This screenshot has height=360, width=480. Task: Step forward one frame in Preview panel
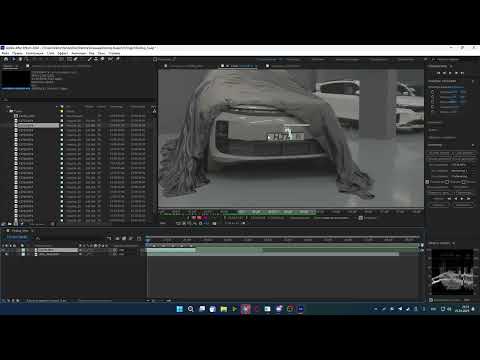(x=456, y=73)
